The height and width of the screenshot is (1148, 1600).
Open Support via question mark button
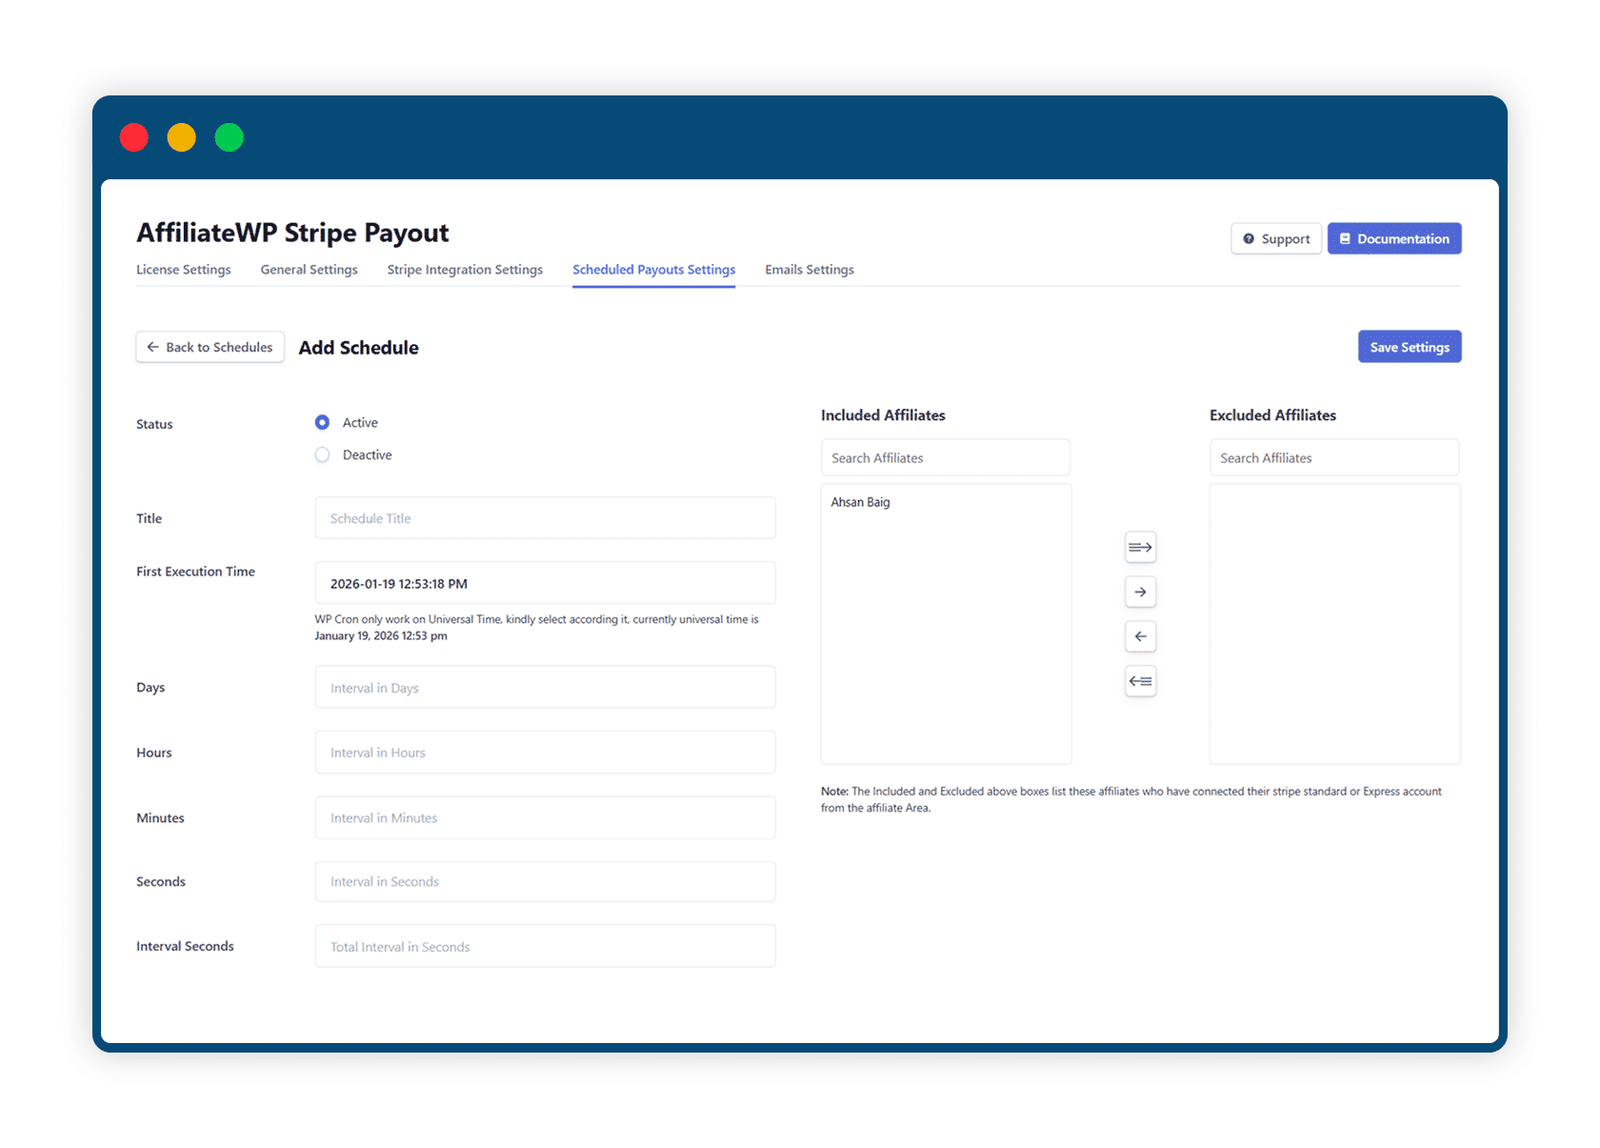coord(1276,239)
